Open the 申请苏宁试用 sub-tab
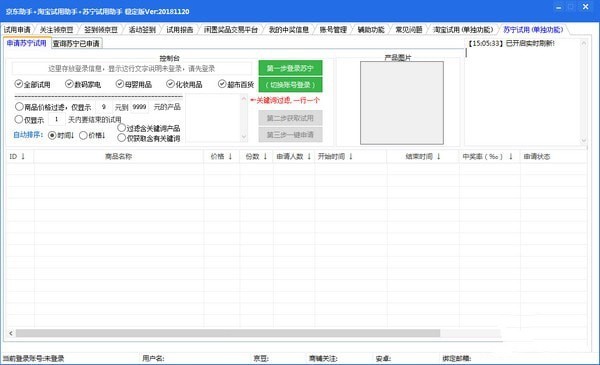This screenshot has height=365, width=600. pyautogui.click(x=26, y=43)
